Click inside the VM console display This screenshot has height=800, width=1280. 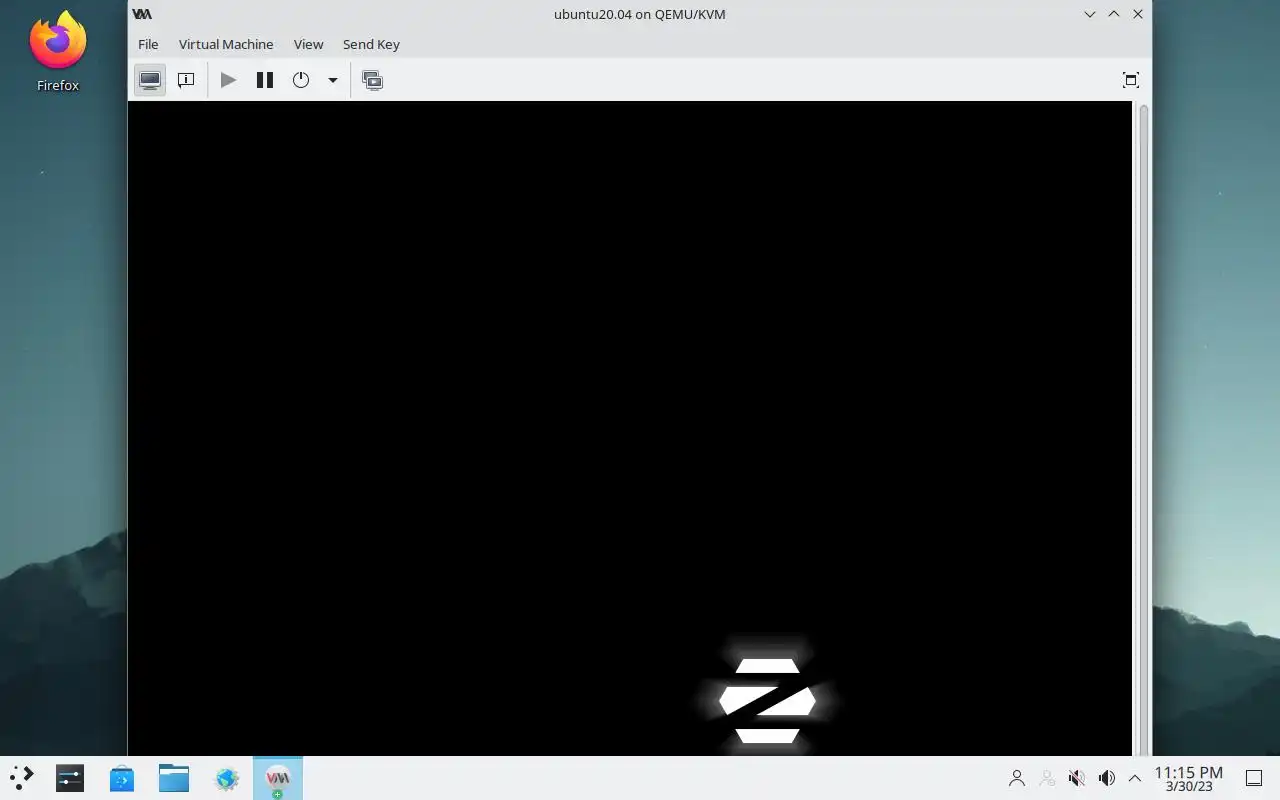630,428
